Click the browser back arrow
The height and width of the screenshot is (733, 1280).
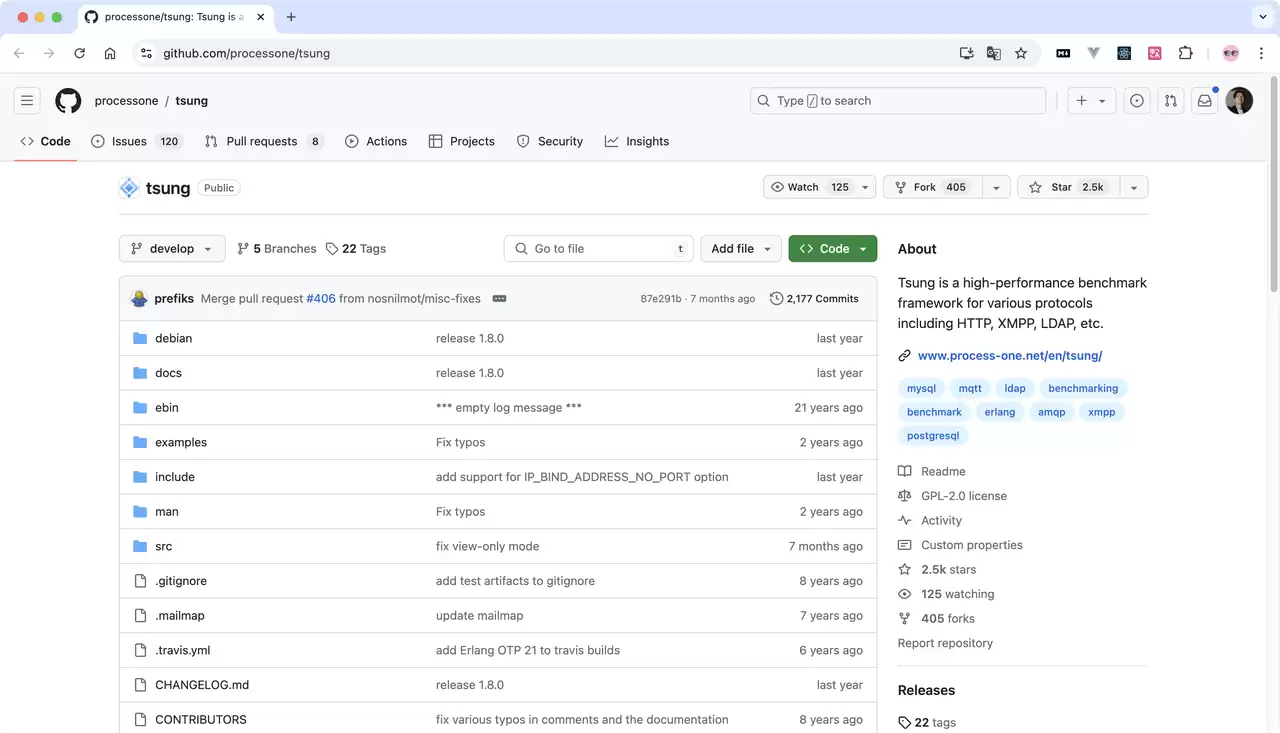tap(19, 53)
